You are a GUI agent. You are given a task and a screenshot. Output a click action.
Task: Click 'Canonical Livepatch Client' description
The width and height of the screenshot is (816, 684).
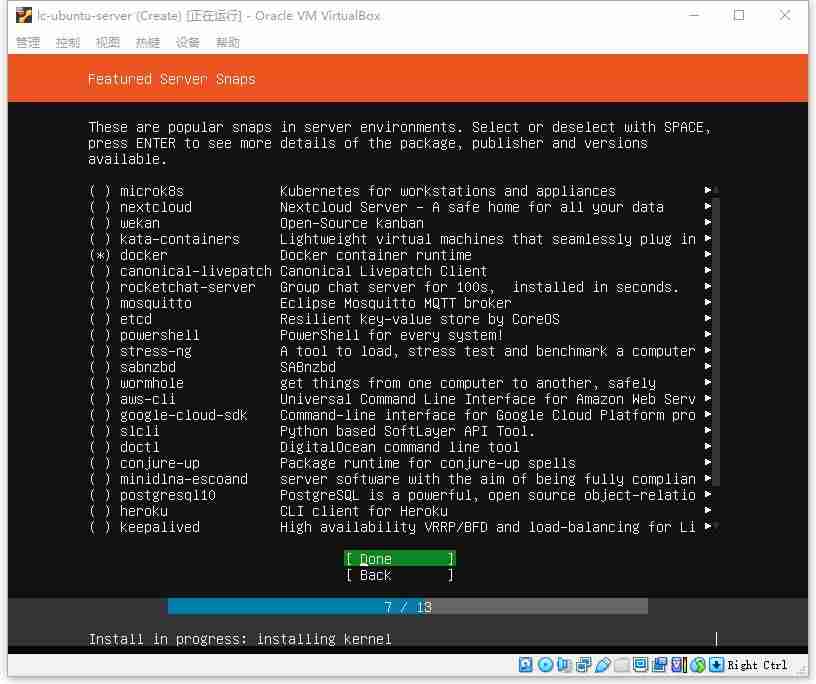pos(384,271)
